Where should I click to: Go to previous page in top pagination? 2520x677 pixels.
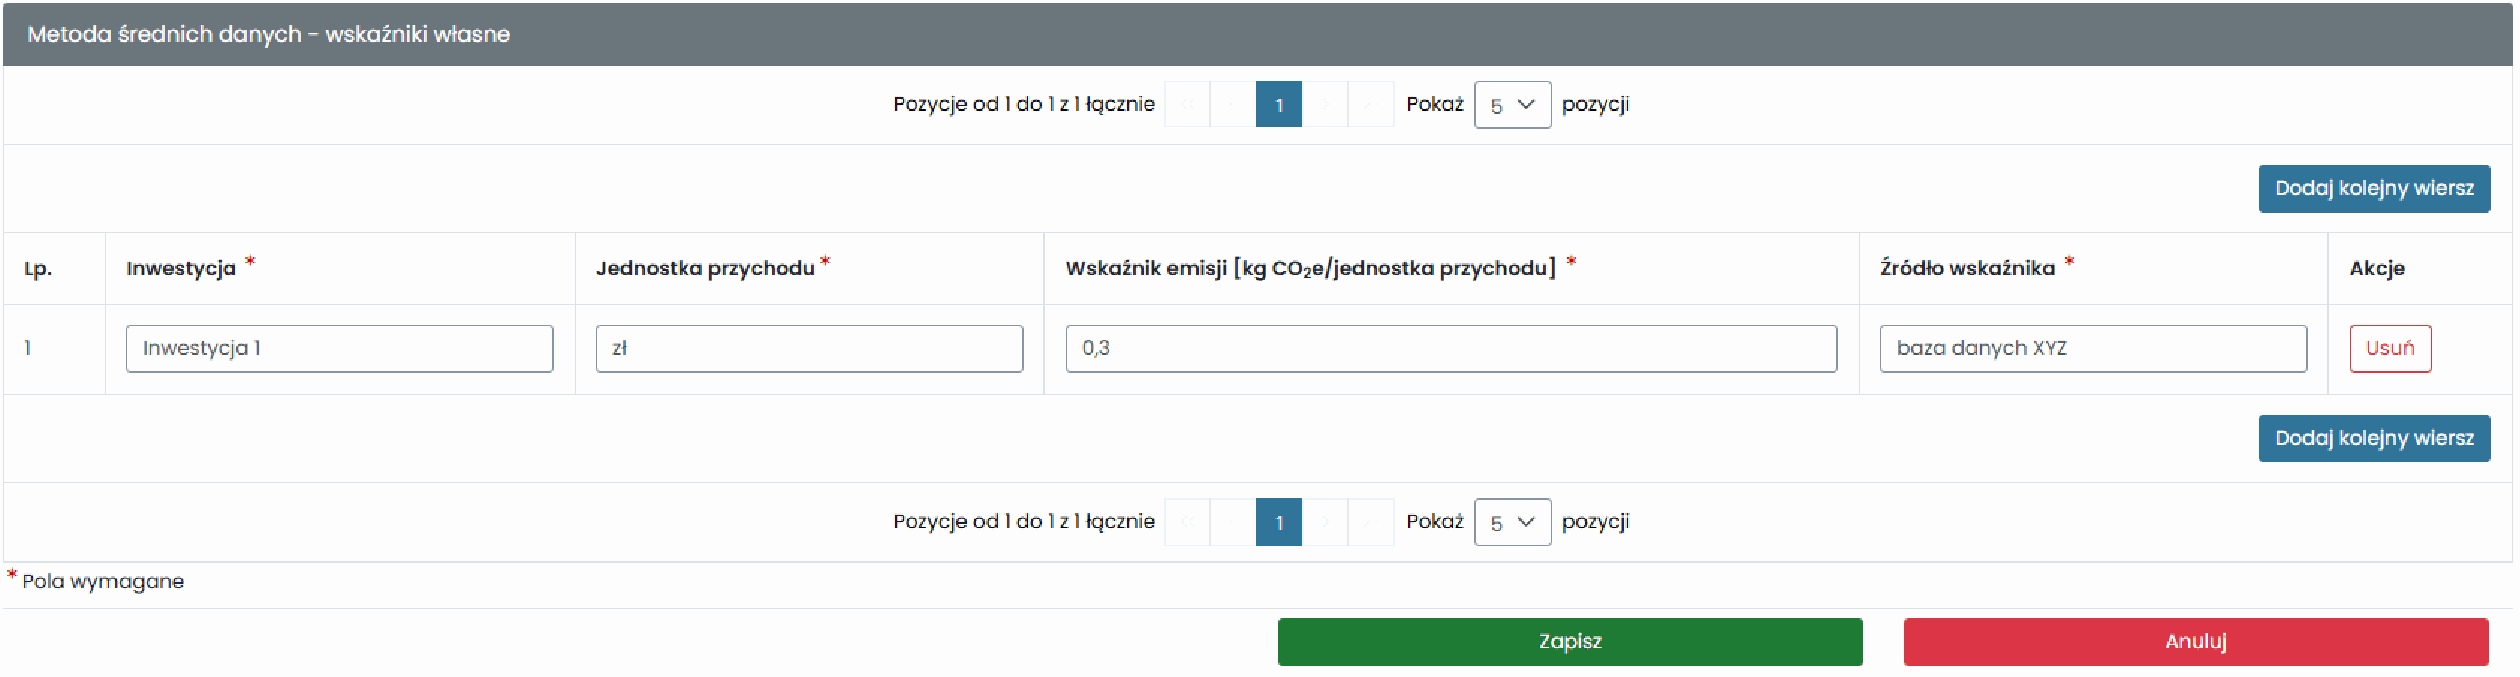tap(1233, 104)
